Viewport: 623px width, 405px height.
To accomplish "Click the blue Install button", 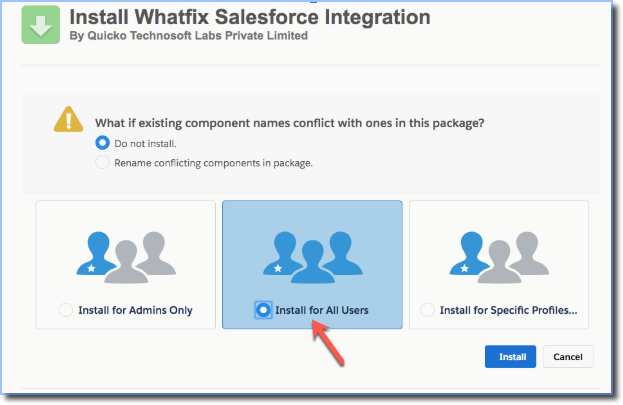I will [511, 357].
